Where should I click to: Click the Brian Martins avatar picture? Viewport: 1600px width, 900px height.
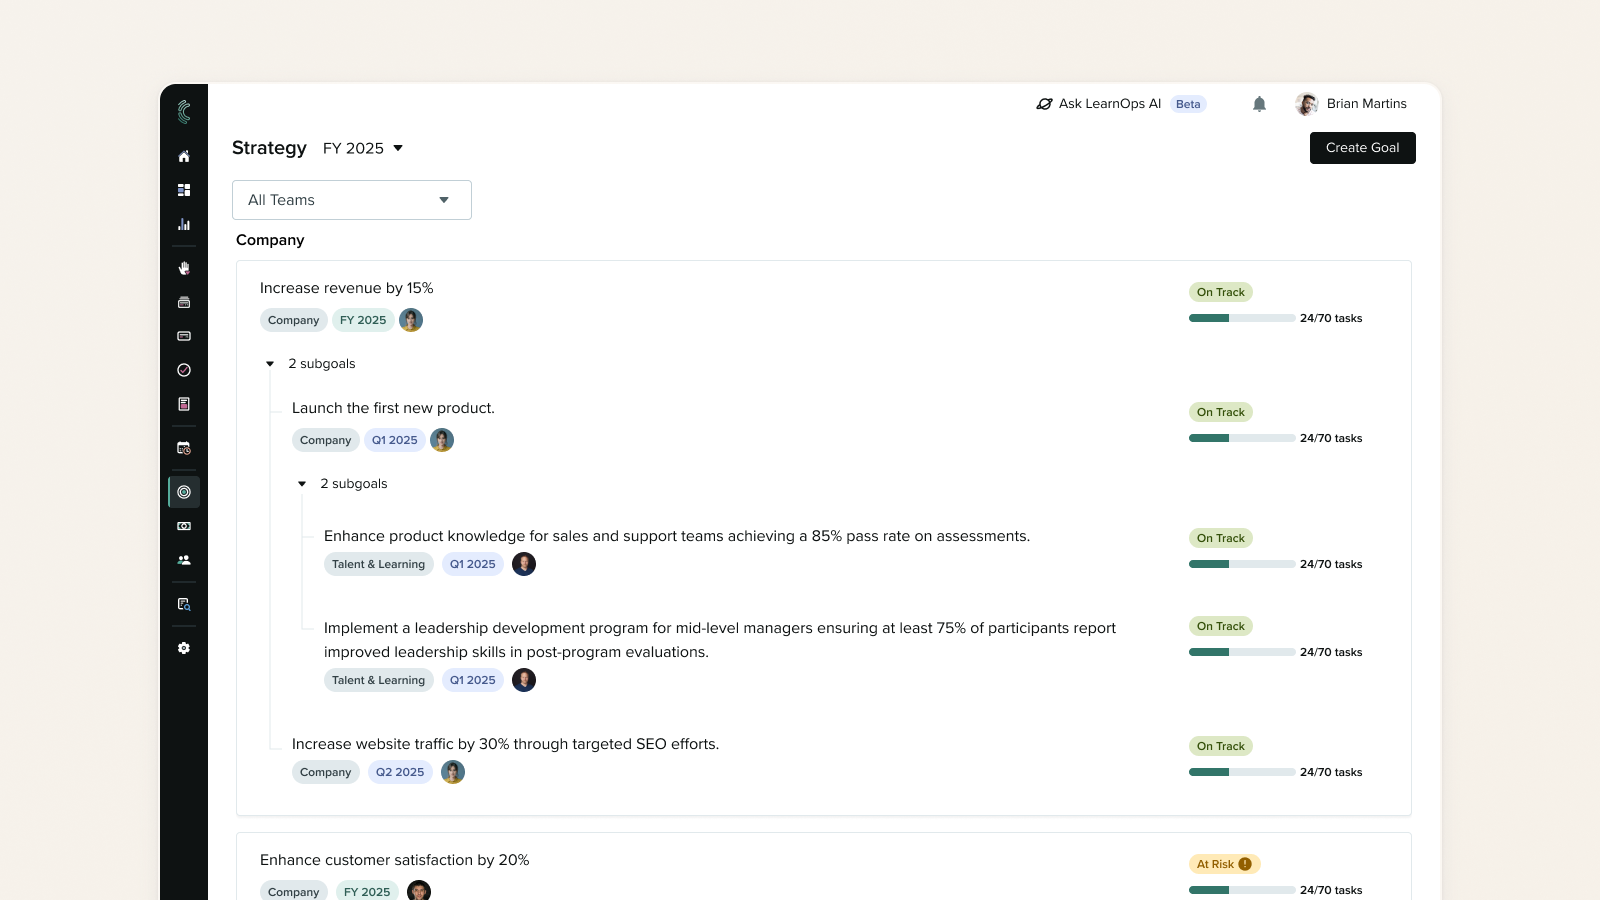coord(1306,104)
